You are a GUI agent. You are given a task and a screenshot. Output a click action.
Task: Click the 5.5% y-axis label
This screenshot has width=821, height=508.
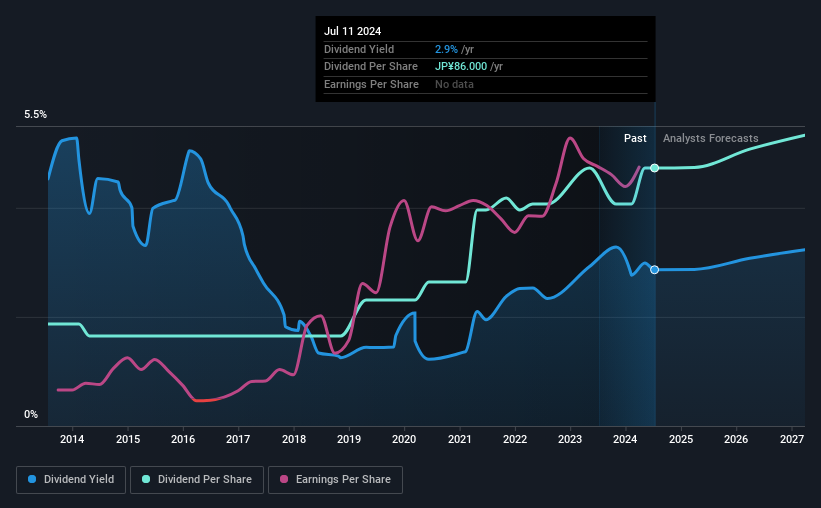pos(36,115)
